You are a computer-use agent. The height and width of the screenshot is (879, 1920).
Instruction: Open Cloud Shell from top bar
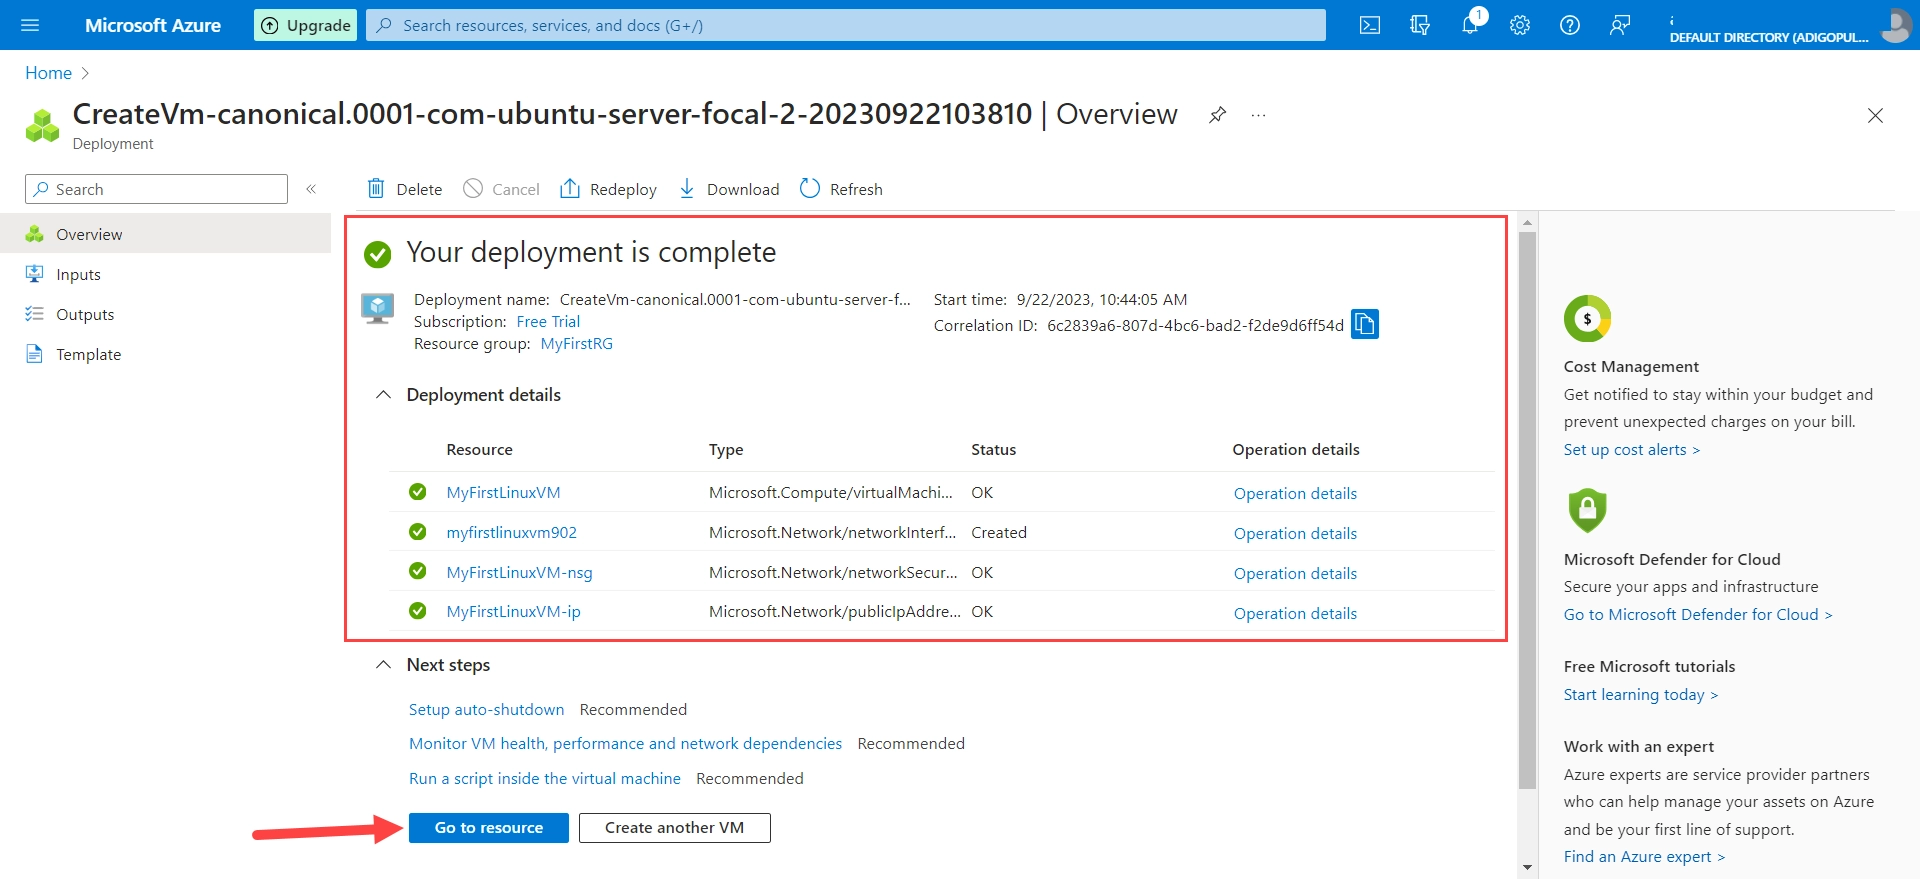(x=1370, y=25)
